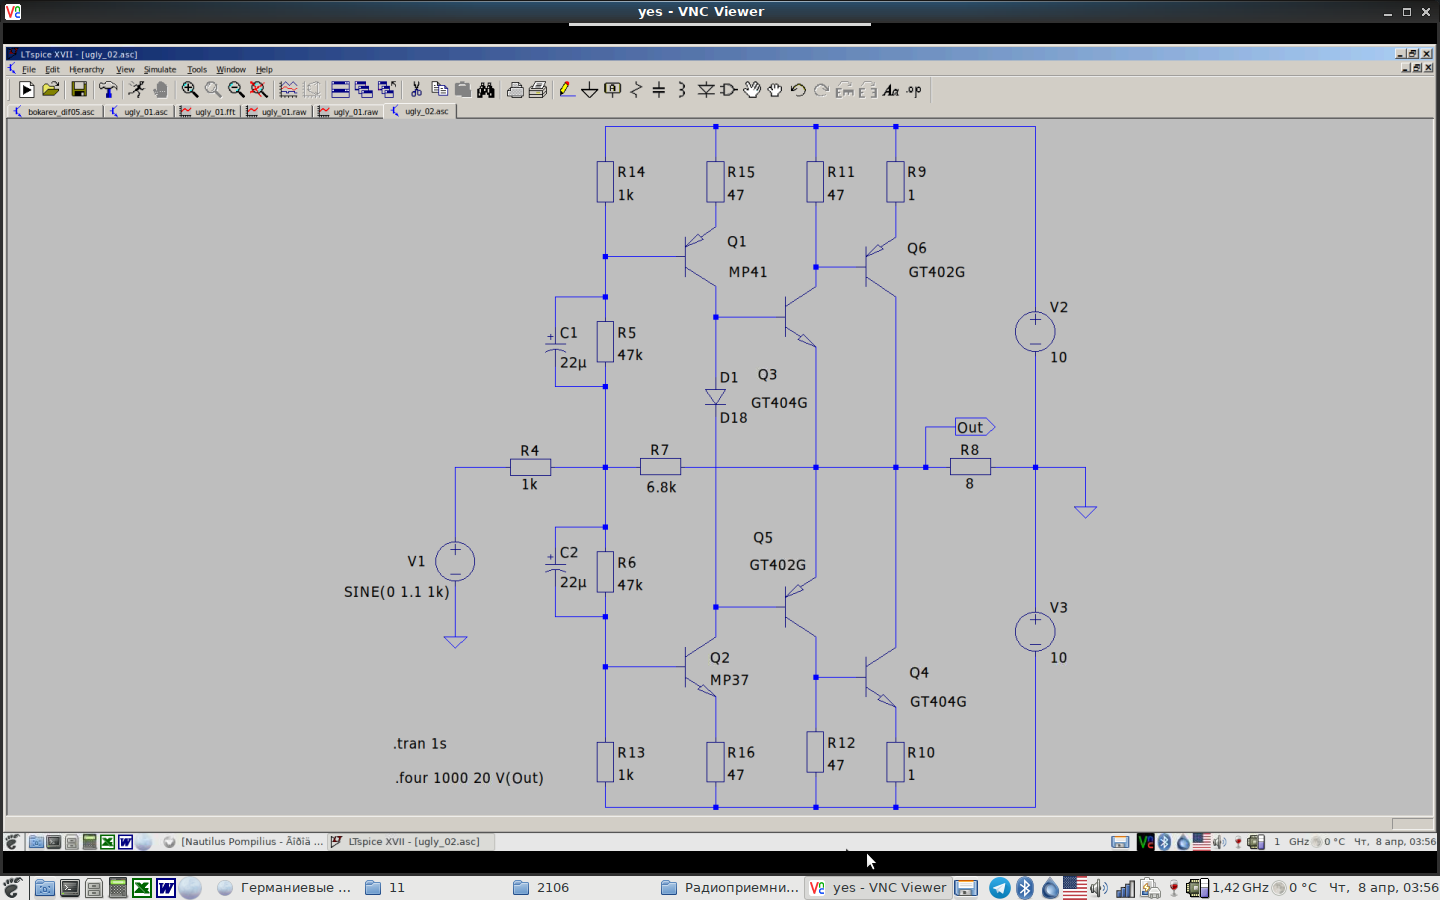Place a diode from toolbar
1440x900 pixels.
pyautogui.click(x=706, y=90)
